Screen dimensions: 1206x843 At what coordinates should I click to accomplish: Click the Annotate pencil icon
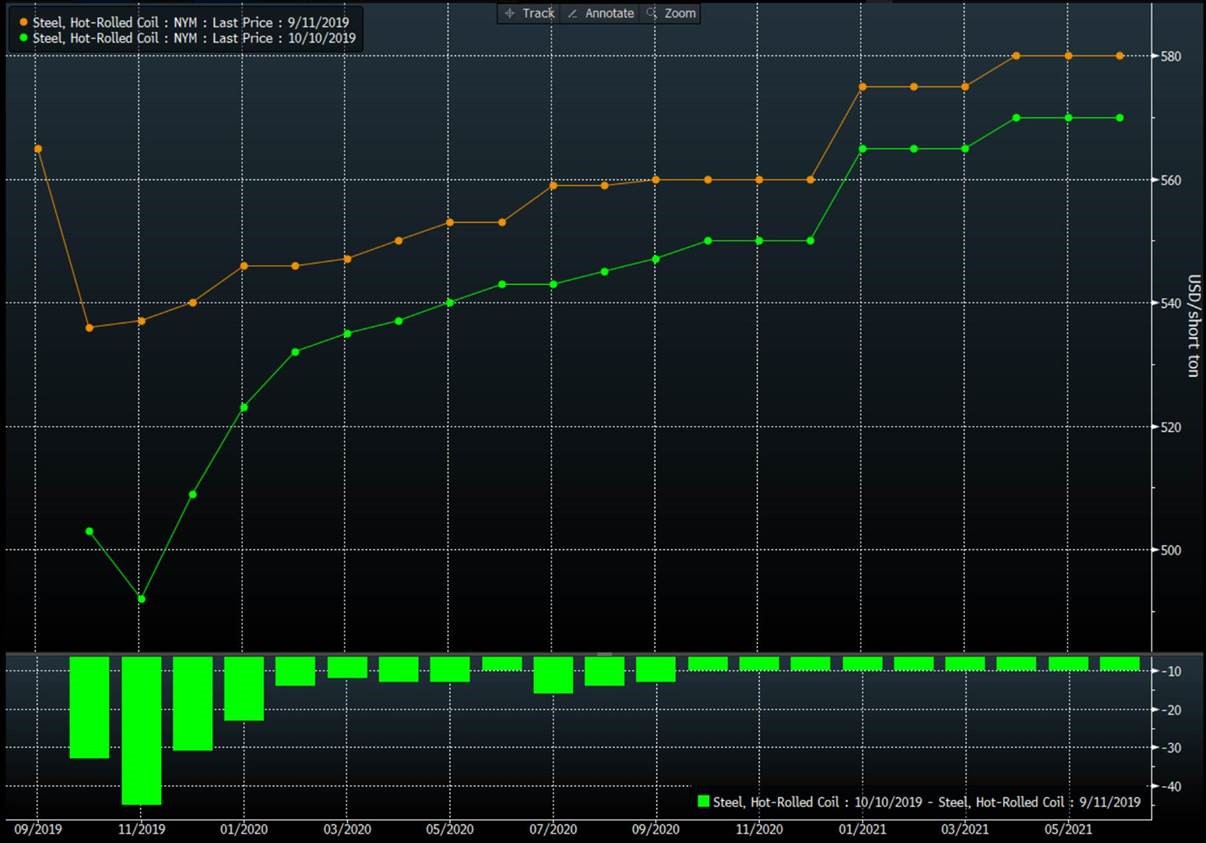(573, 13)
